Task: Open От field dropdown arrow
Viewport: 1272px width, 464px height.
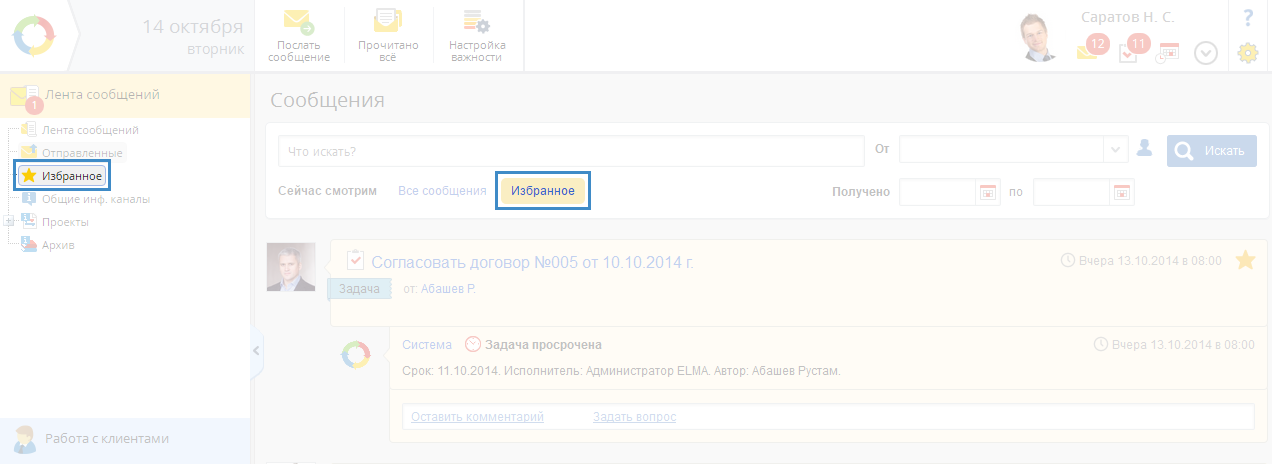Action: click(1116, 150)
